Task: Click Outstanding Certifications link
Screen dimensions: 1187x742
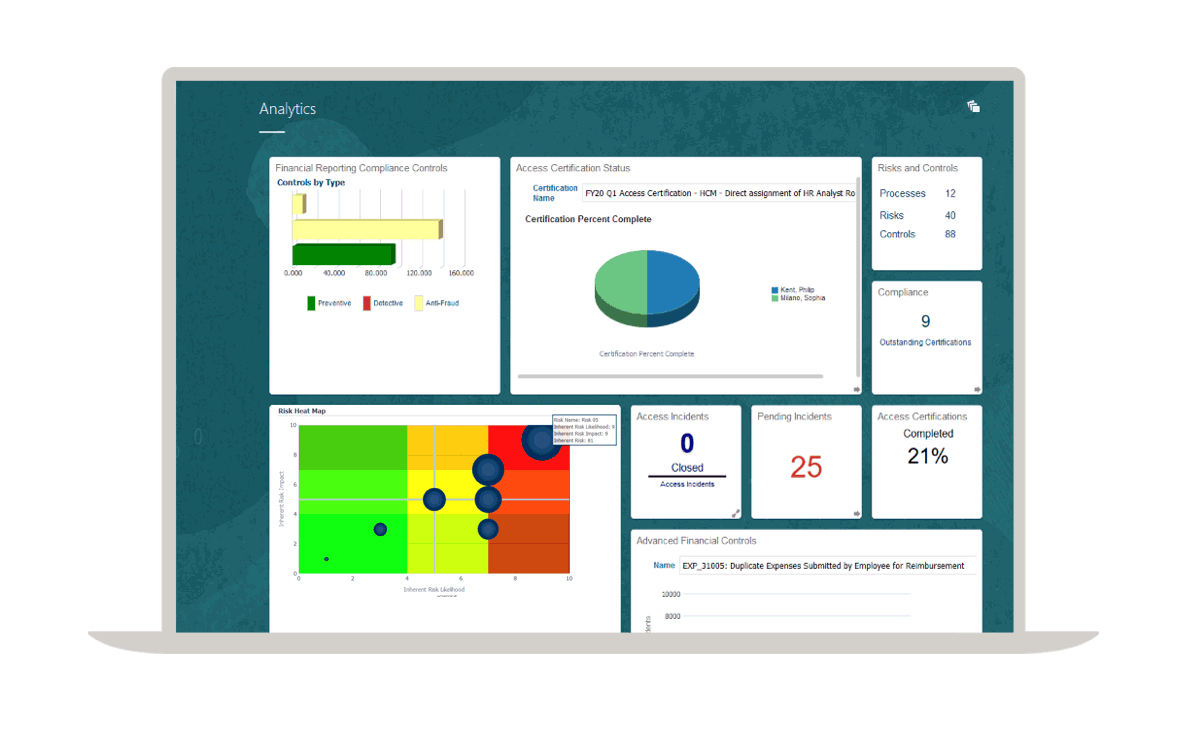Action: point(925,343)
